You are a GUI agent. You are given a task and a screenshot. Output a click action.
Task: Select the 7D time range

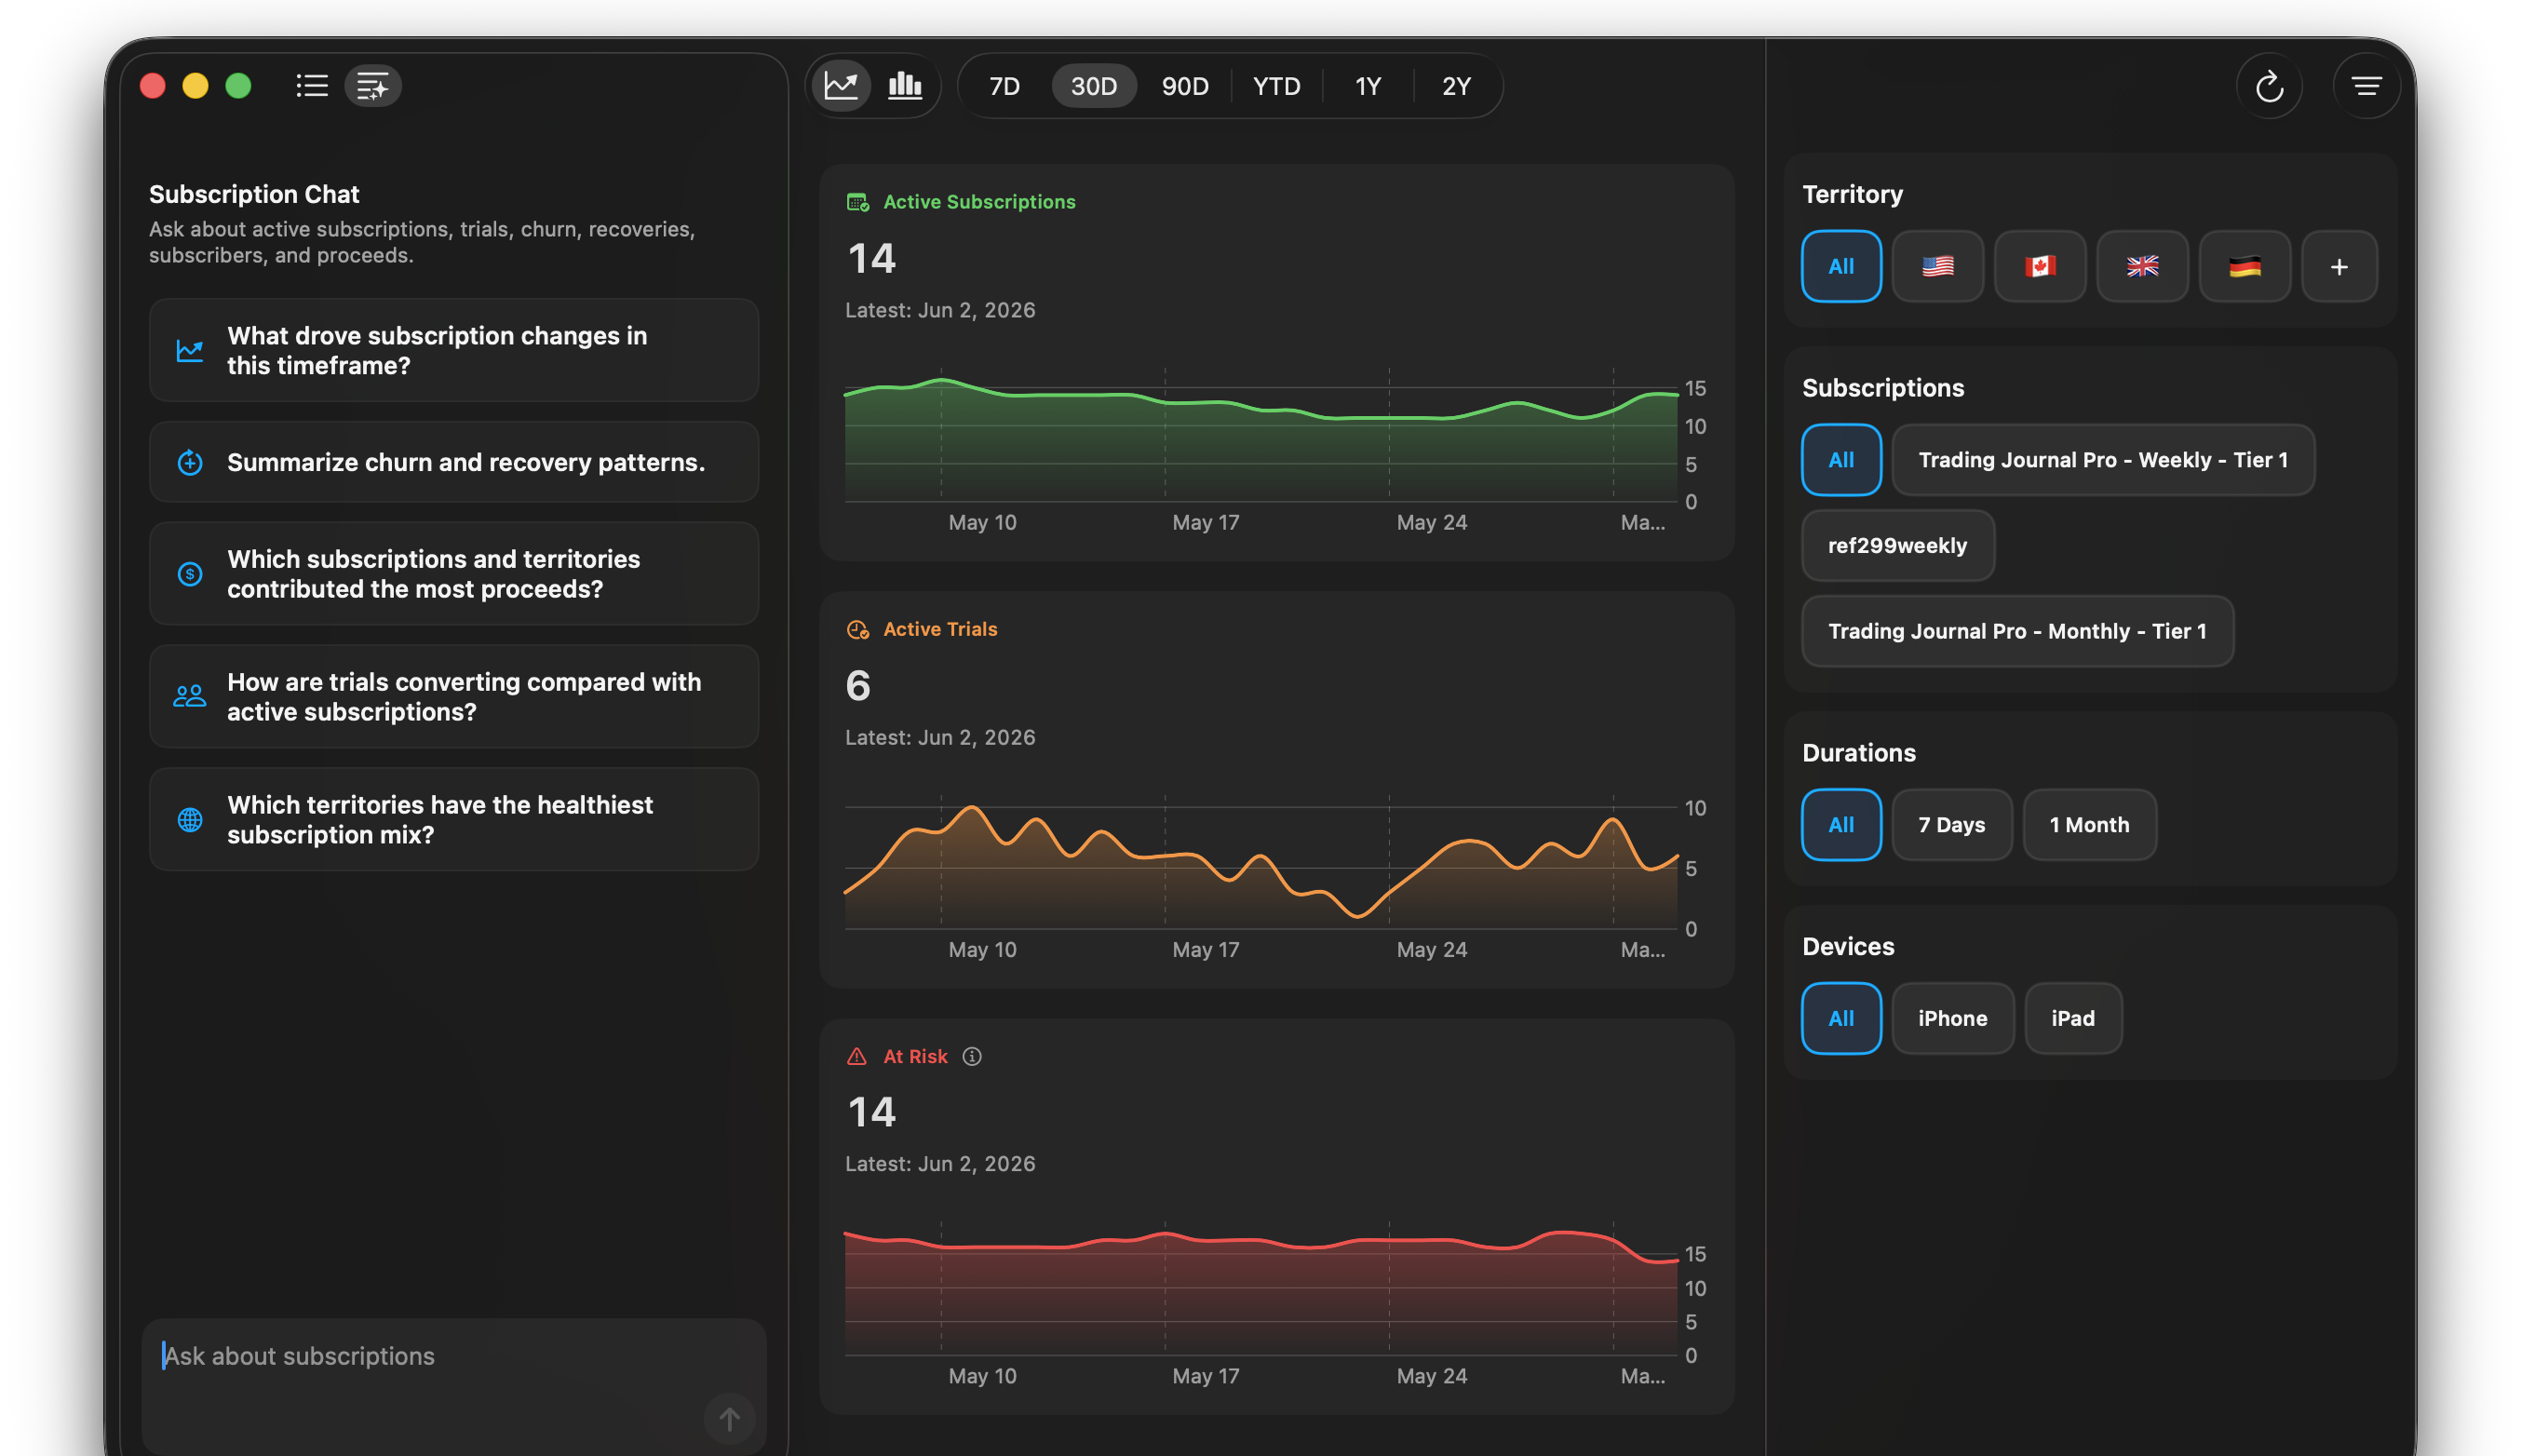click(x=1004, y=86)
